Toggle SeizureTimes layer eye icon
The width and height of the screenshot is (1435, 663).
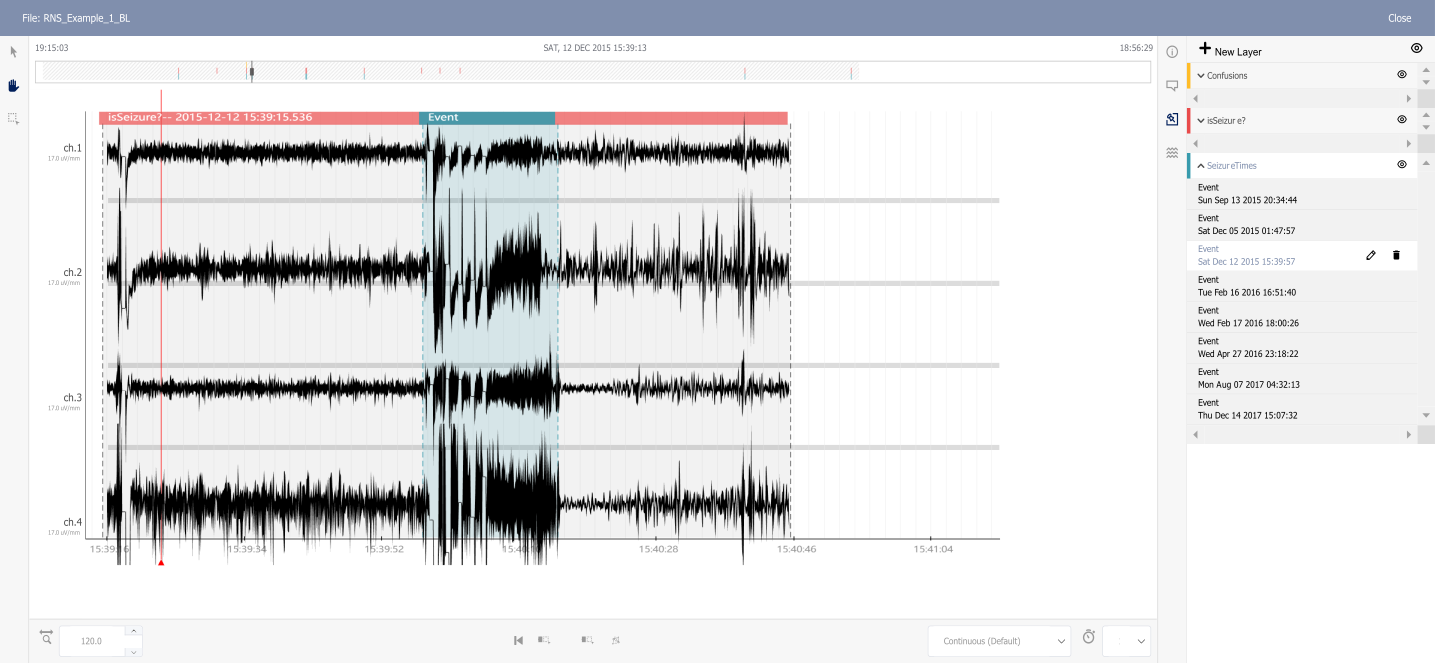tap(1401, 165)
